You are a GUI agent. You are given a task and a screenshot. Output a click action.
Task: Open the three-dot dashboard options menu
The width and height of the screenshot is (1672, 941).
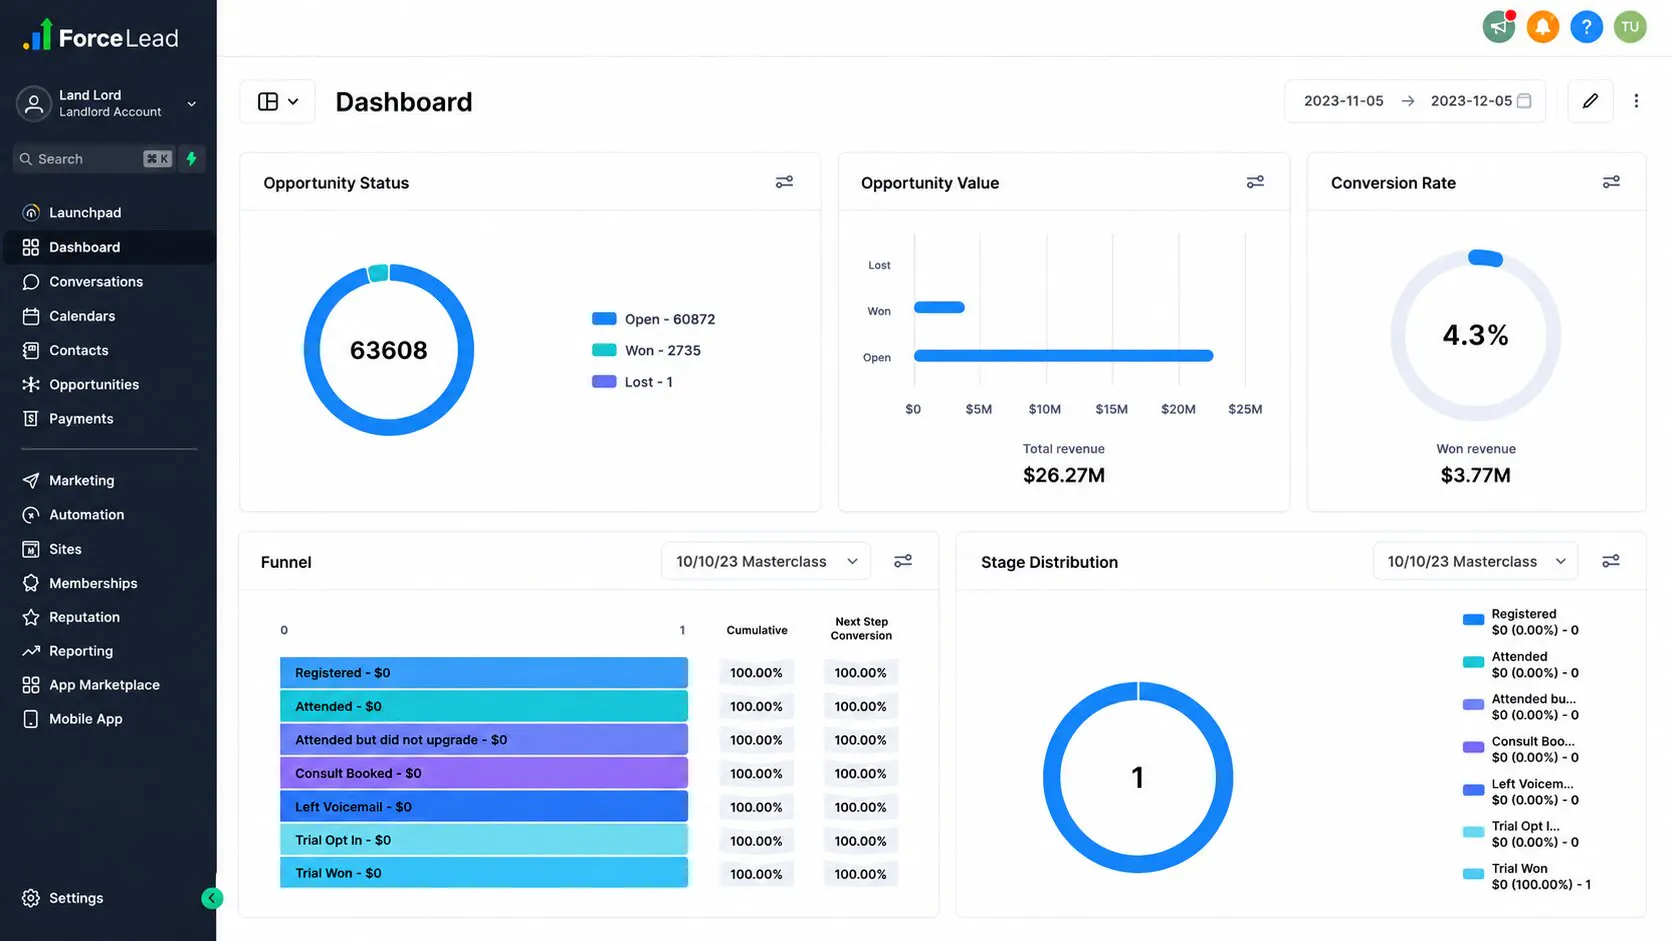click(x=1636, y=101)
